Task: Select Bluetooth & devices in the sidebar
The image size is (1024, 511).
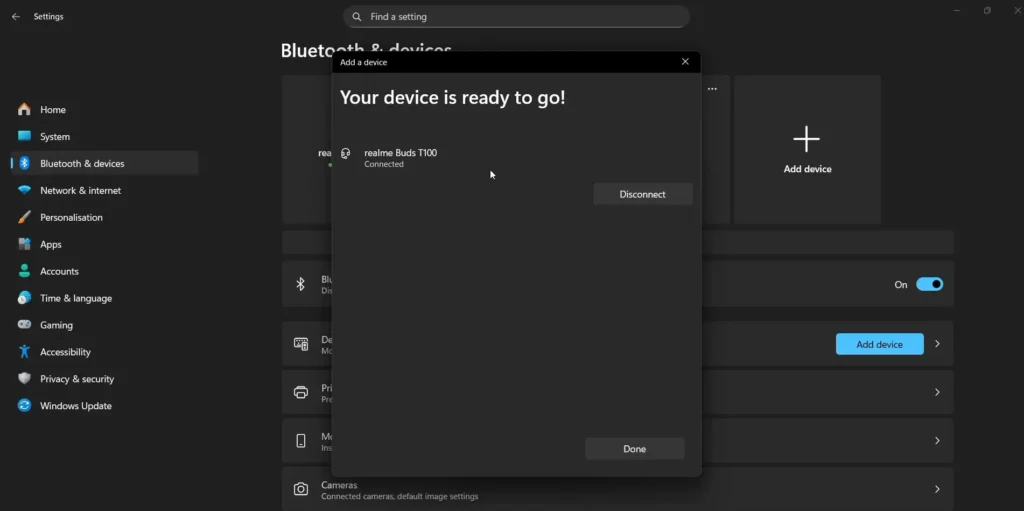Action: 104,163
